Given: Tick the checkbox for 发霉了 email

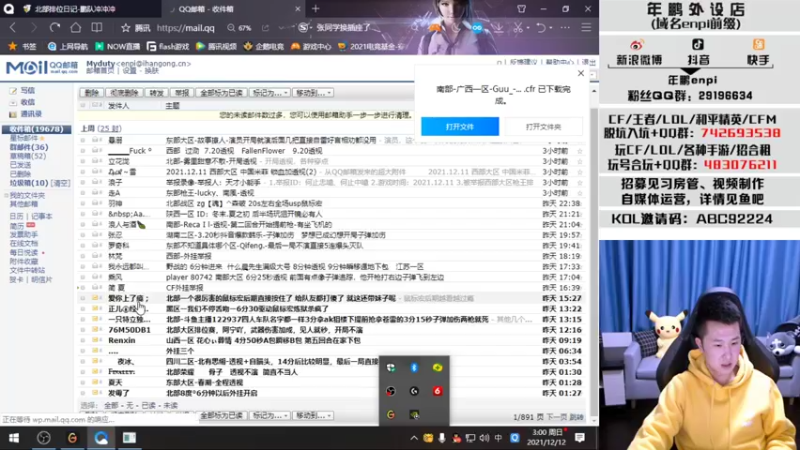Looking at the screenshot, I should tap(83, 393).
